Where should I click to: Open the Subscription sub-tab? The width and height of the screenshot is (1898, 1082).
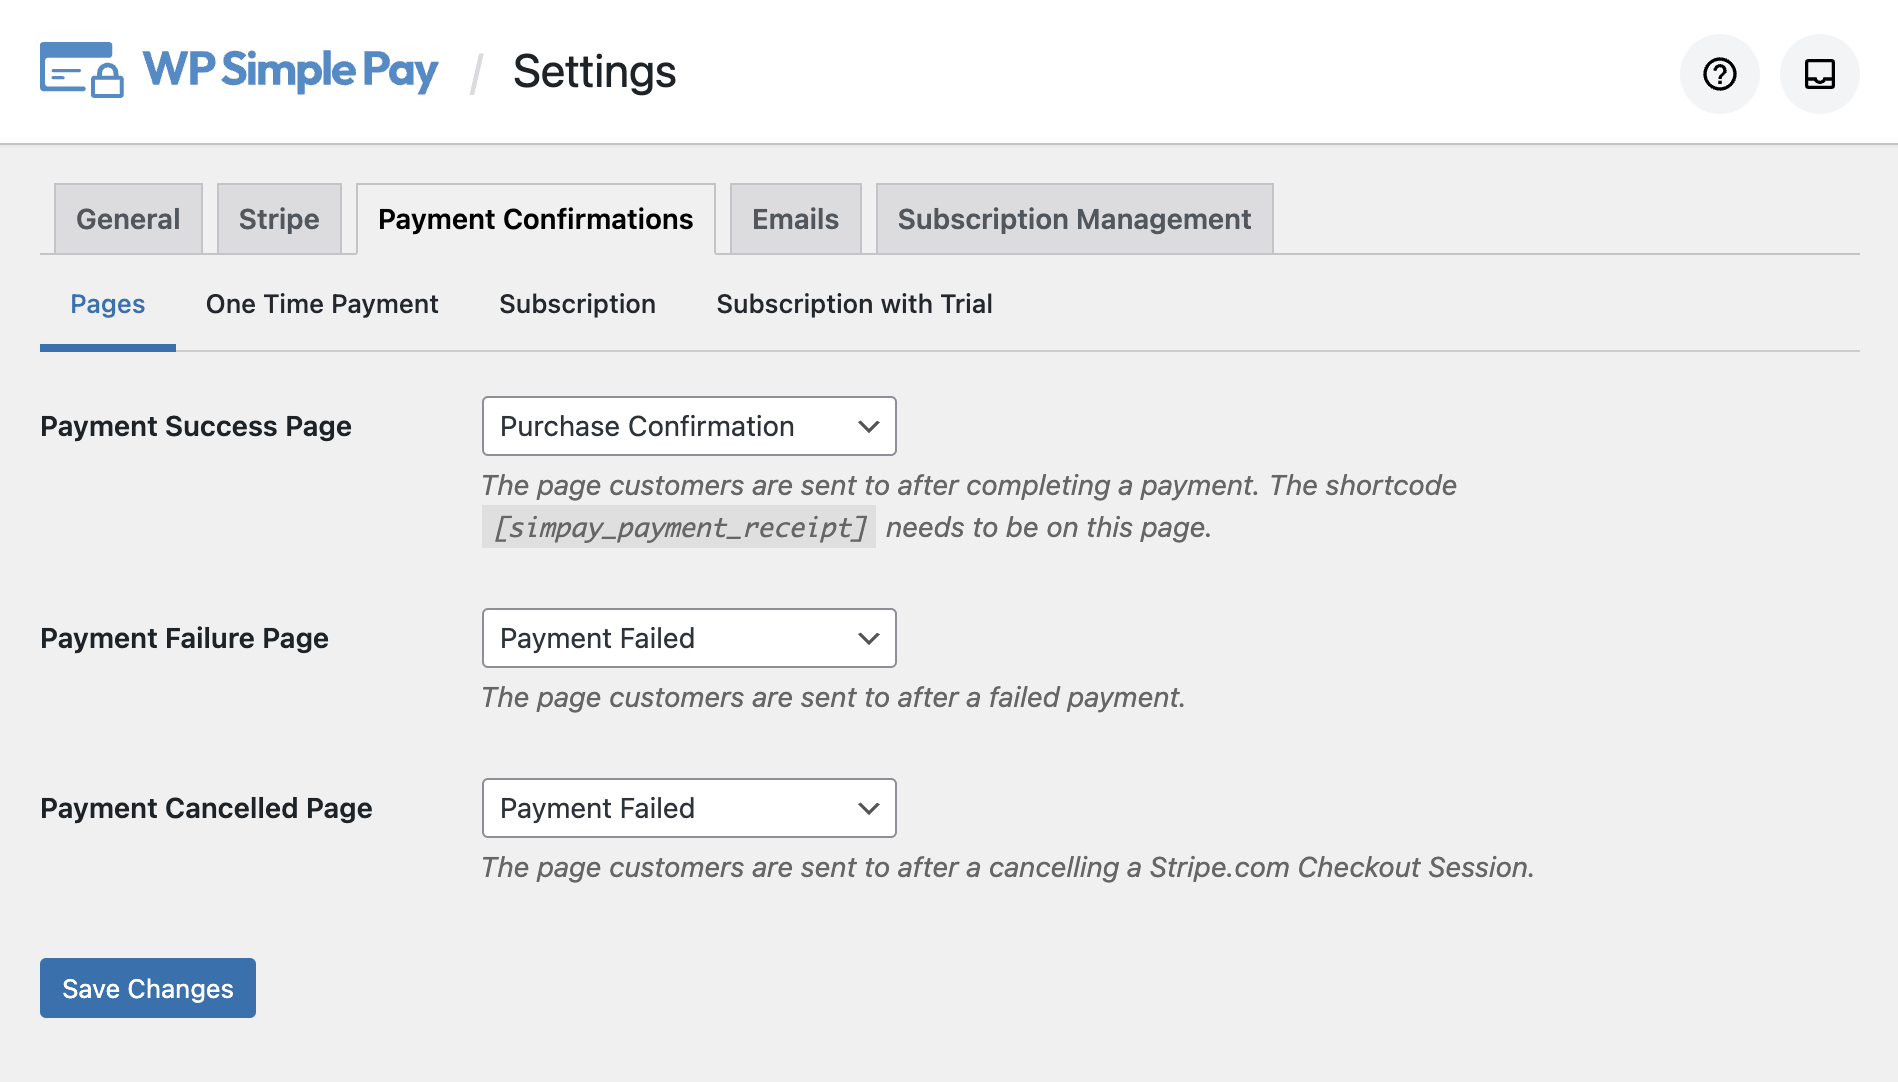pos(577,304)
